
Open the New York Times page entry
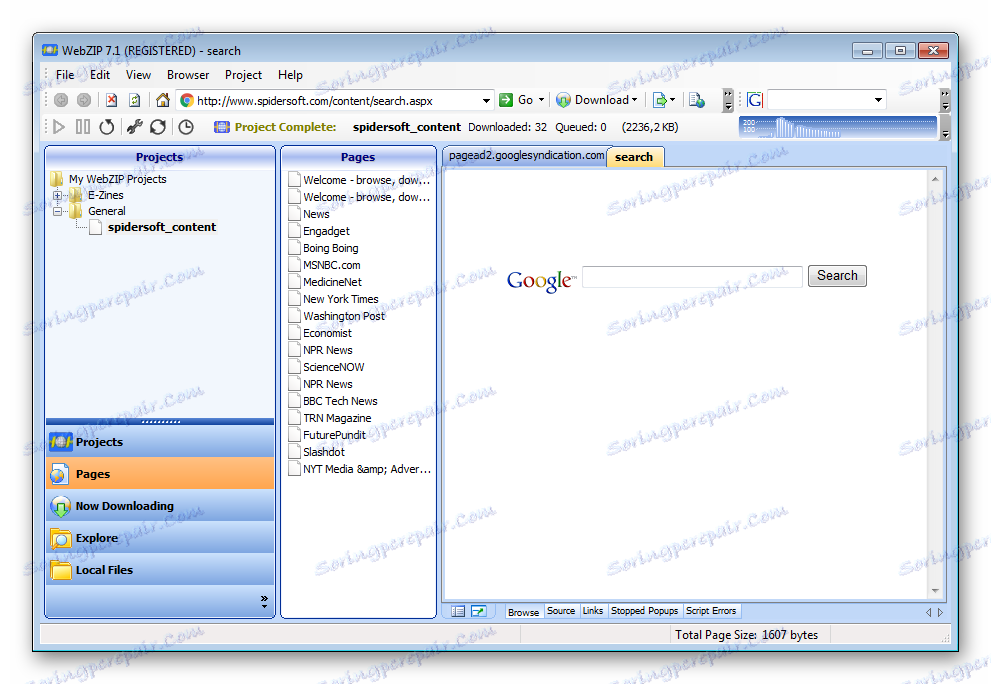tap(341, 299)
